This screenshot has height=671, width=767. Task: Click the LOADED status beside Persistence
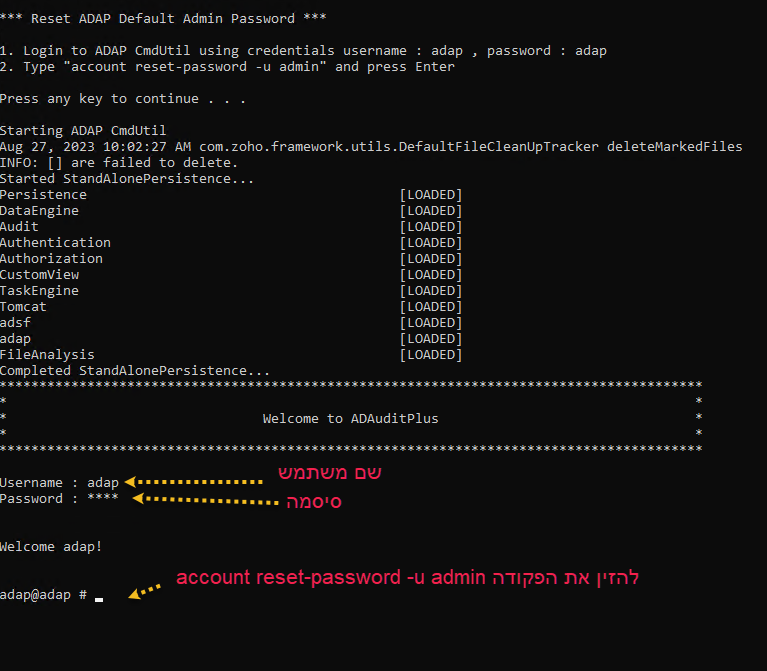point(430,195)
